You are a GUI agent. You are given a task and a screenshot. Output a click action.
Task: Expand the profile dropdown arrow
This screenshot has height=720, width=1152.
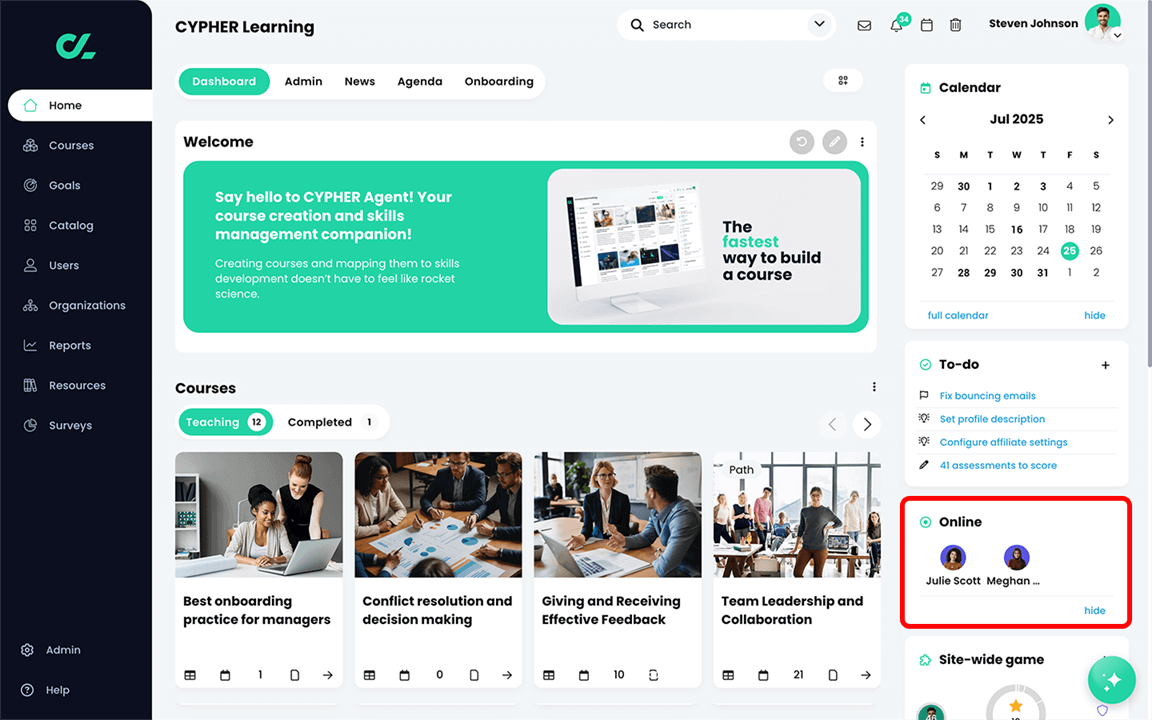coord(1117,35)
